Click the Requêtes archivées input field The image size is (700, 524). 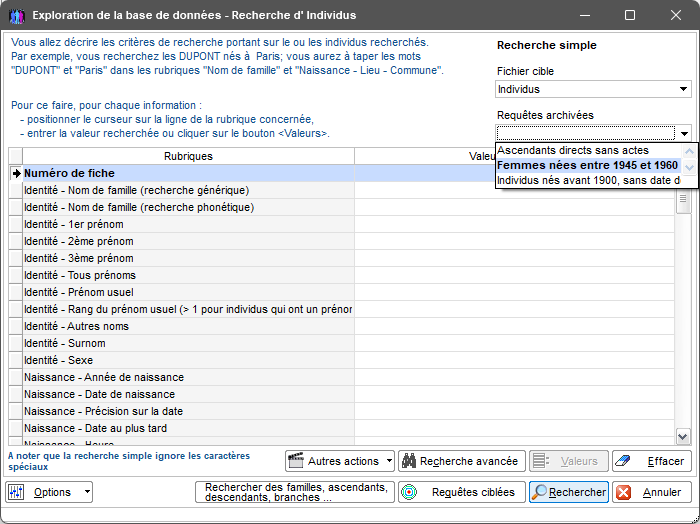(586, 133)
